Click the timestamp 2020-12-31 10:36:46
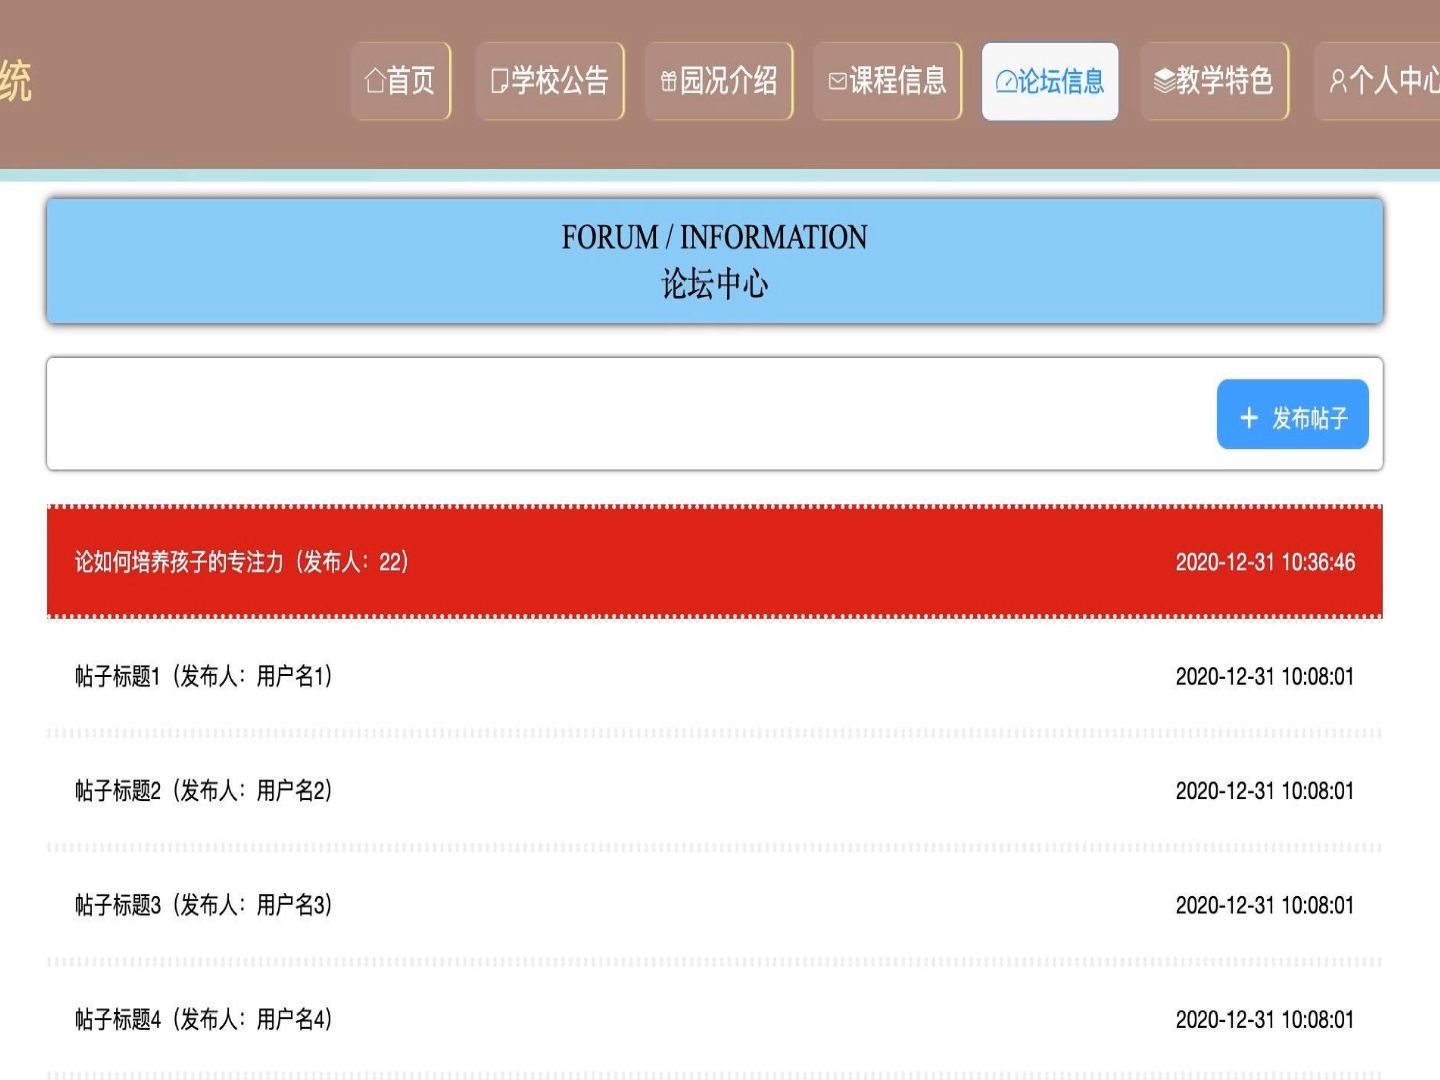The height and width of the screenshot is (1080, 1440). click(x=1265, y=562)
